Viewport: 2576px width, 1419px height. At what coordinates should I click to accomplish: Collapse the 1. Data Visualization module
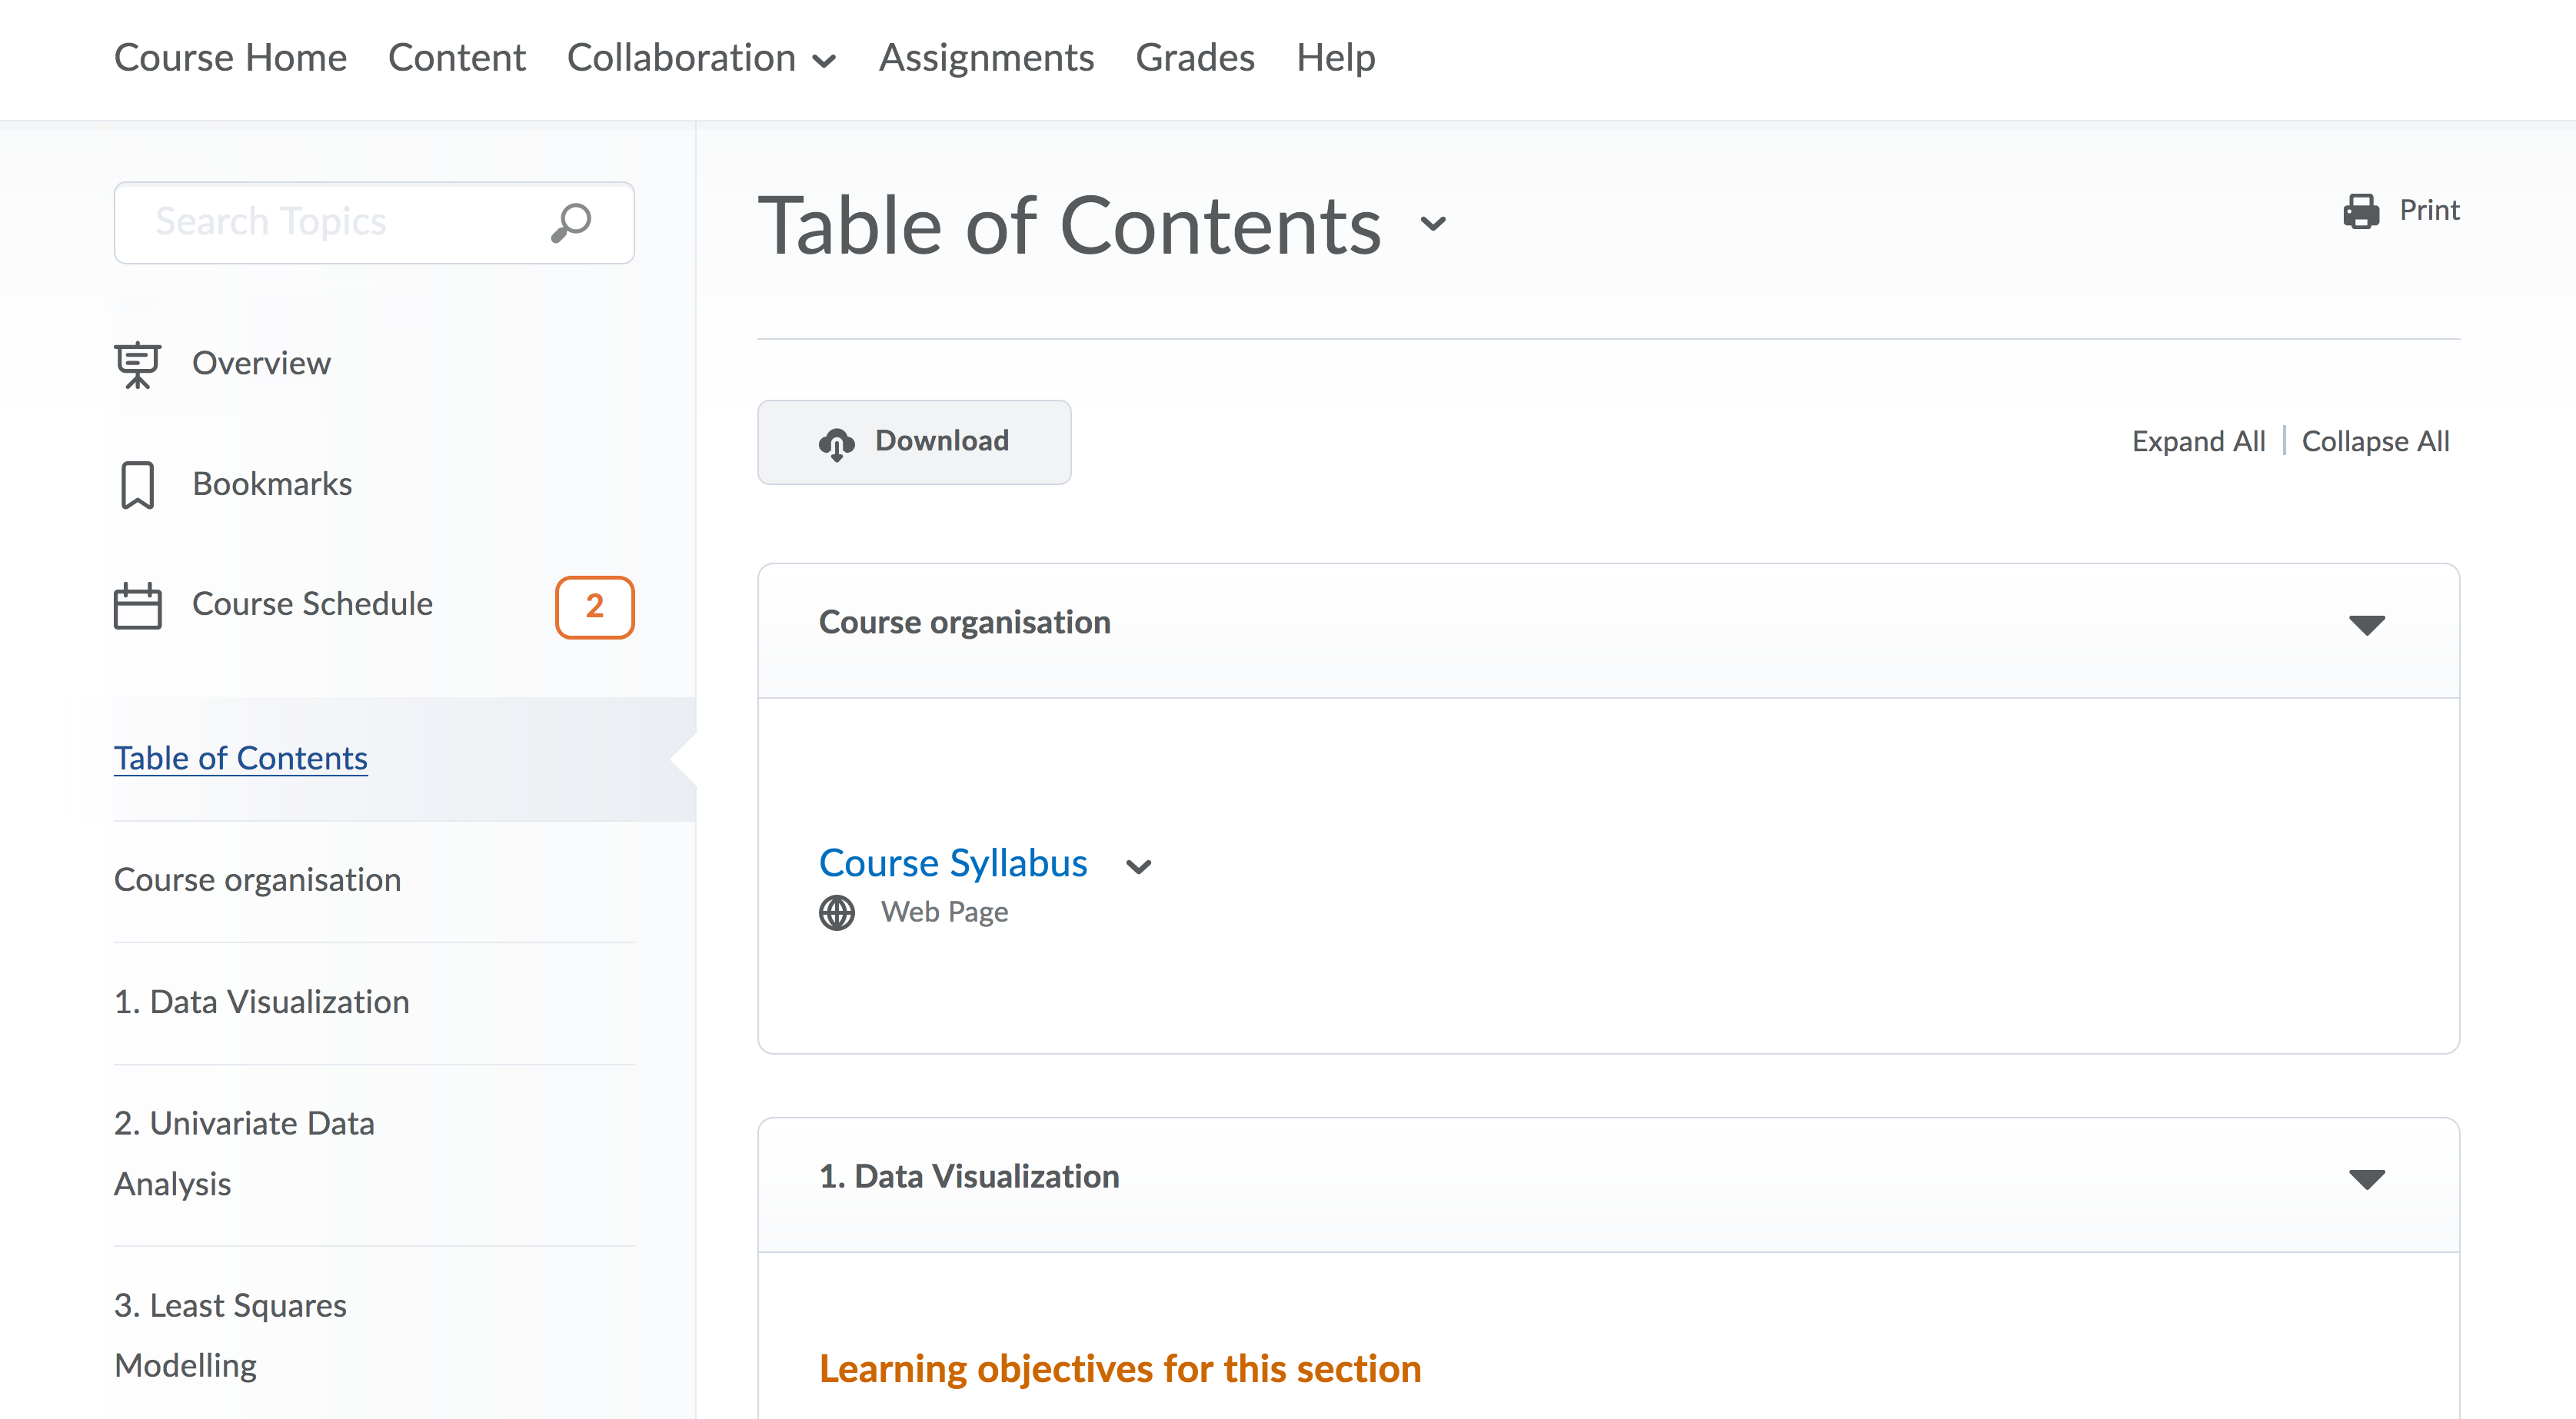click(x=2366, y=1179)
